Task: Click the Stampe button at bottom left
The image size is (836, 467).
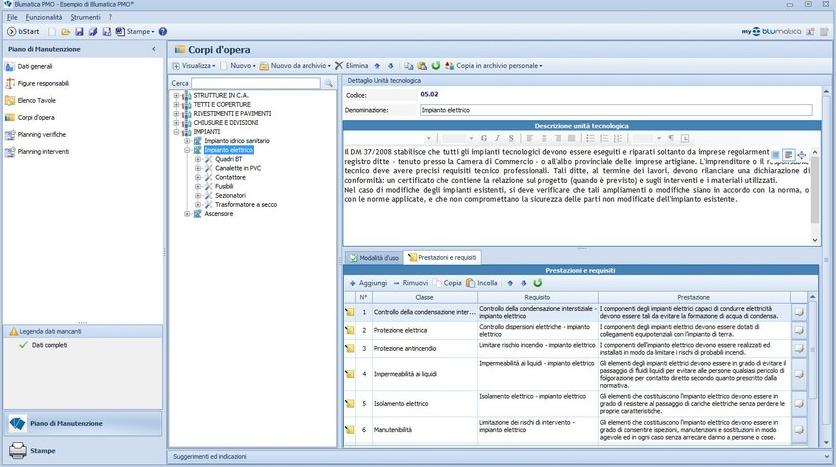Action: (44, 451)
